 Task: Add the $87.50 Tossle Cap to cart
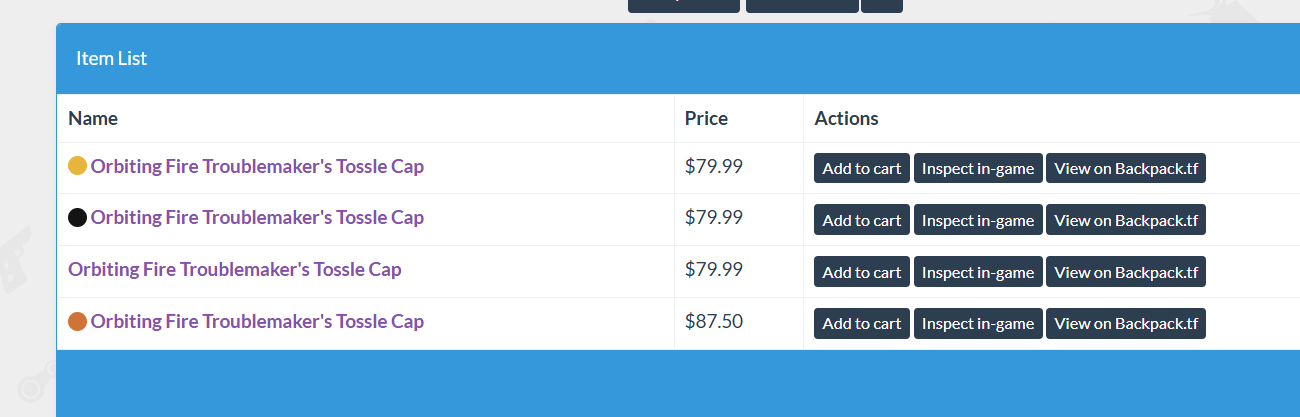(862, 323)
